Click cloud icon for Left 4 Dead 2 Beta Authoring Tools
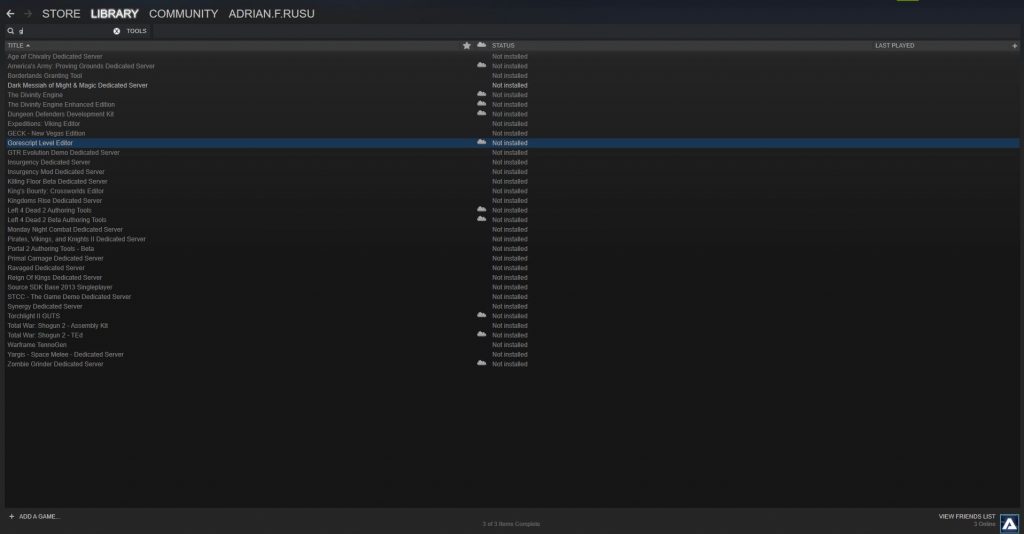 [481, 219]
